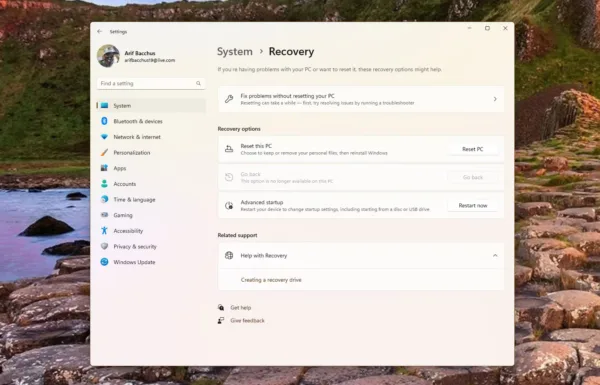Open Creating a recovery drive link
Screen dimensions: 600x385
(271, 280)
